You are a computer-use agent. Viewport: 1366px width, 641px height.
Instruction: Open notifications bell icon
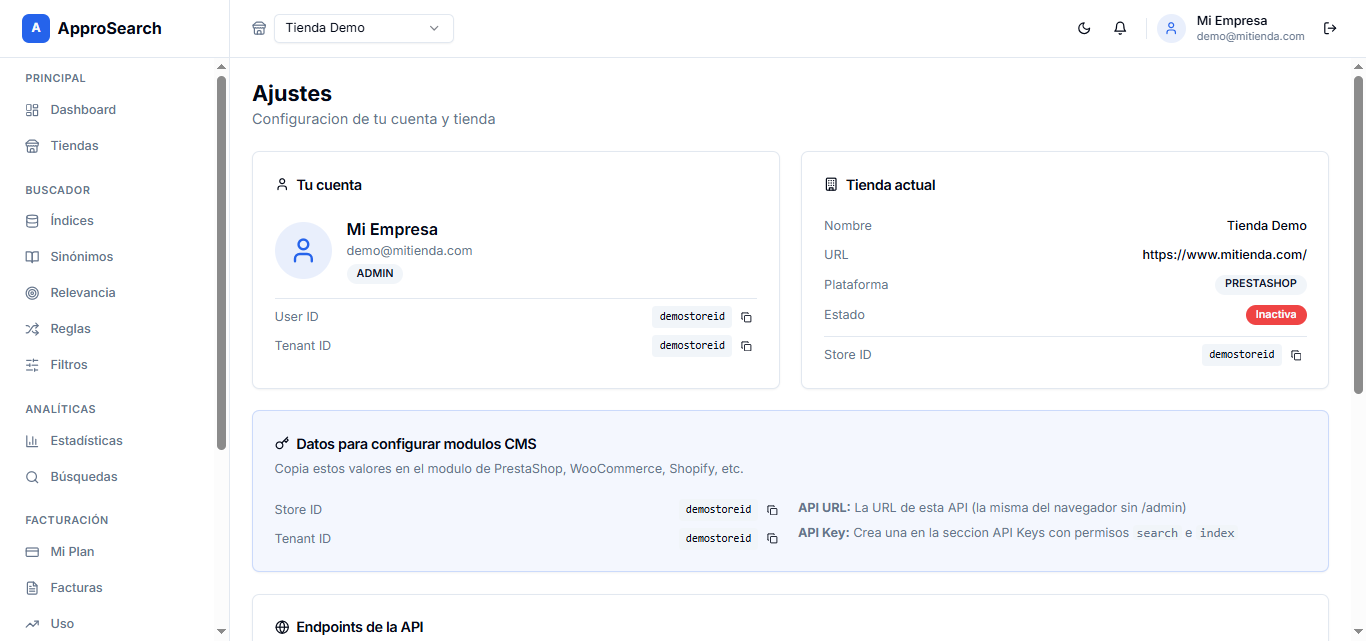pyautogui.click(x=1120, y=28)
